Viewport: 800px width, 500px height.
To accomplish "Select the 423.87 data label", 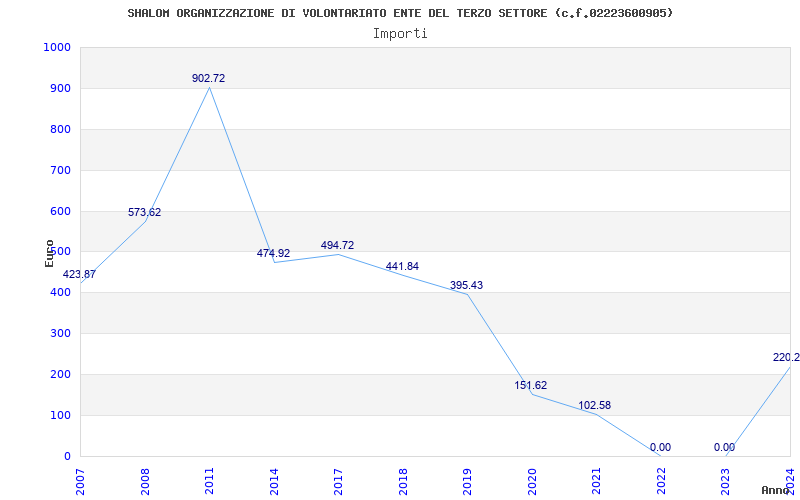I will (x=79, y=274).
